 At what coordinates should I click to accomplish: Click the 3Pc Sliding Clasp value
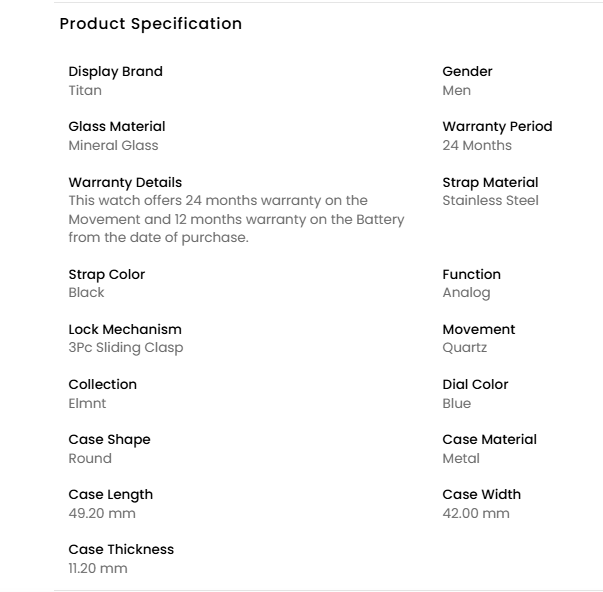tap(126, 348)
